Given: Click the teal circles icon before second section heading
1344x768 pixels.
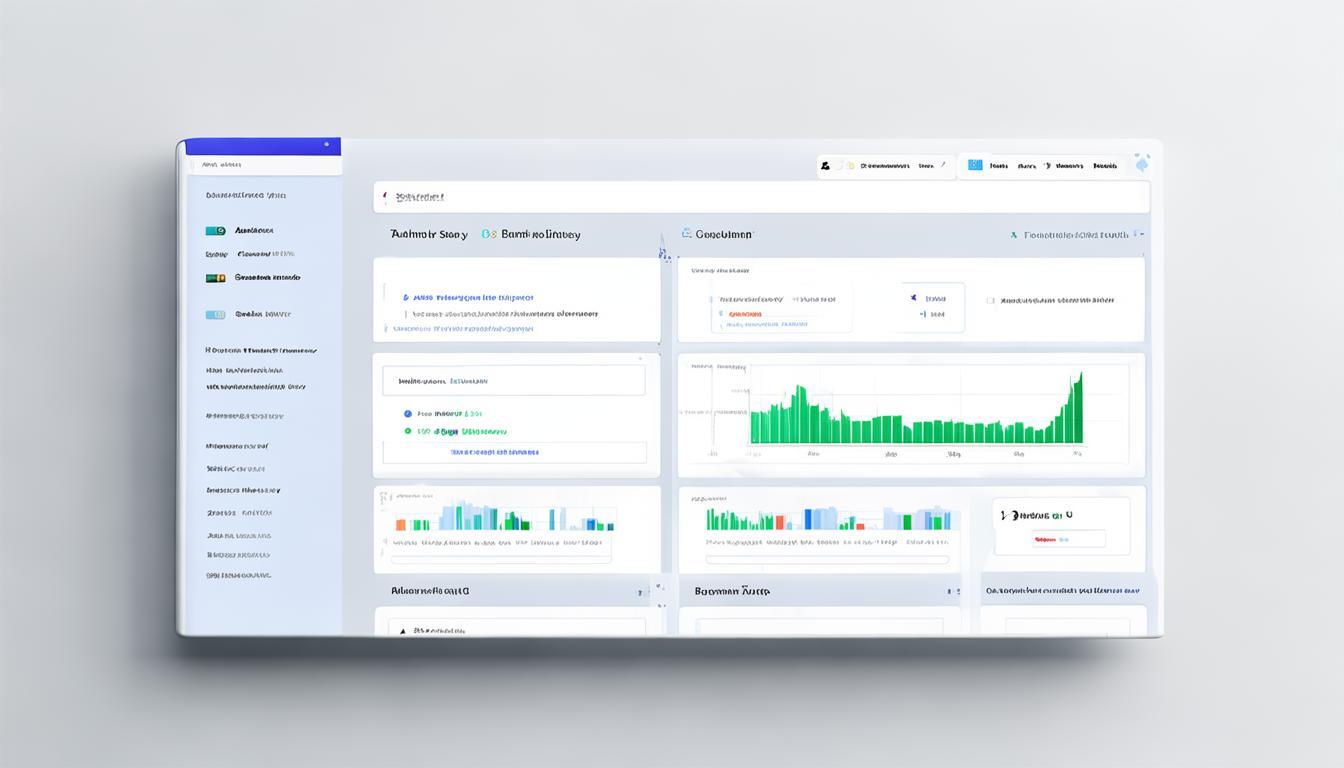Looking at the screenshot, I should coord(488,235).
